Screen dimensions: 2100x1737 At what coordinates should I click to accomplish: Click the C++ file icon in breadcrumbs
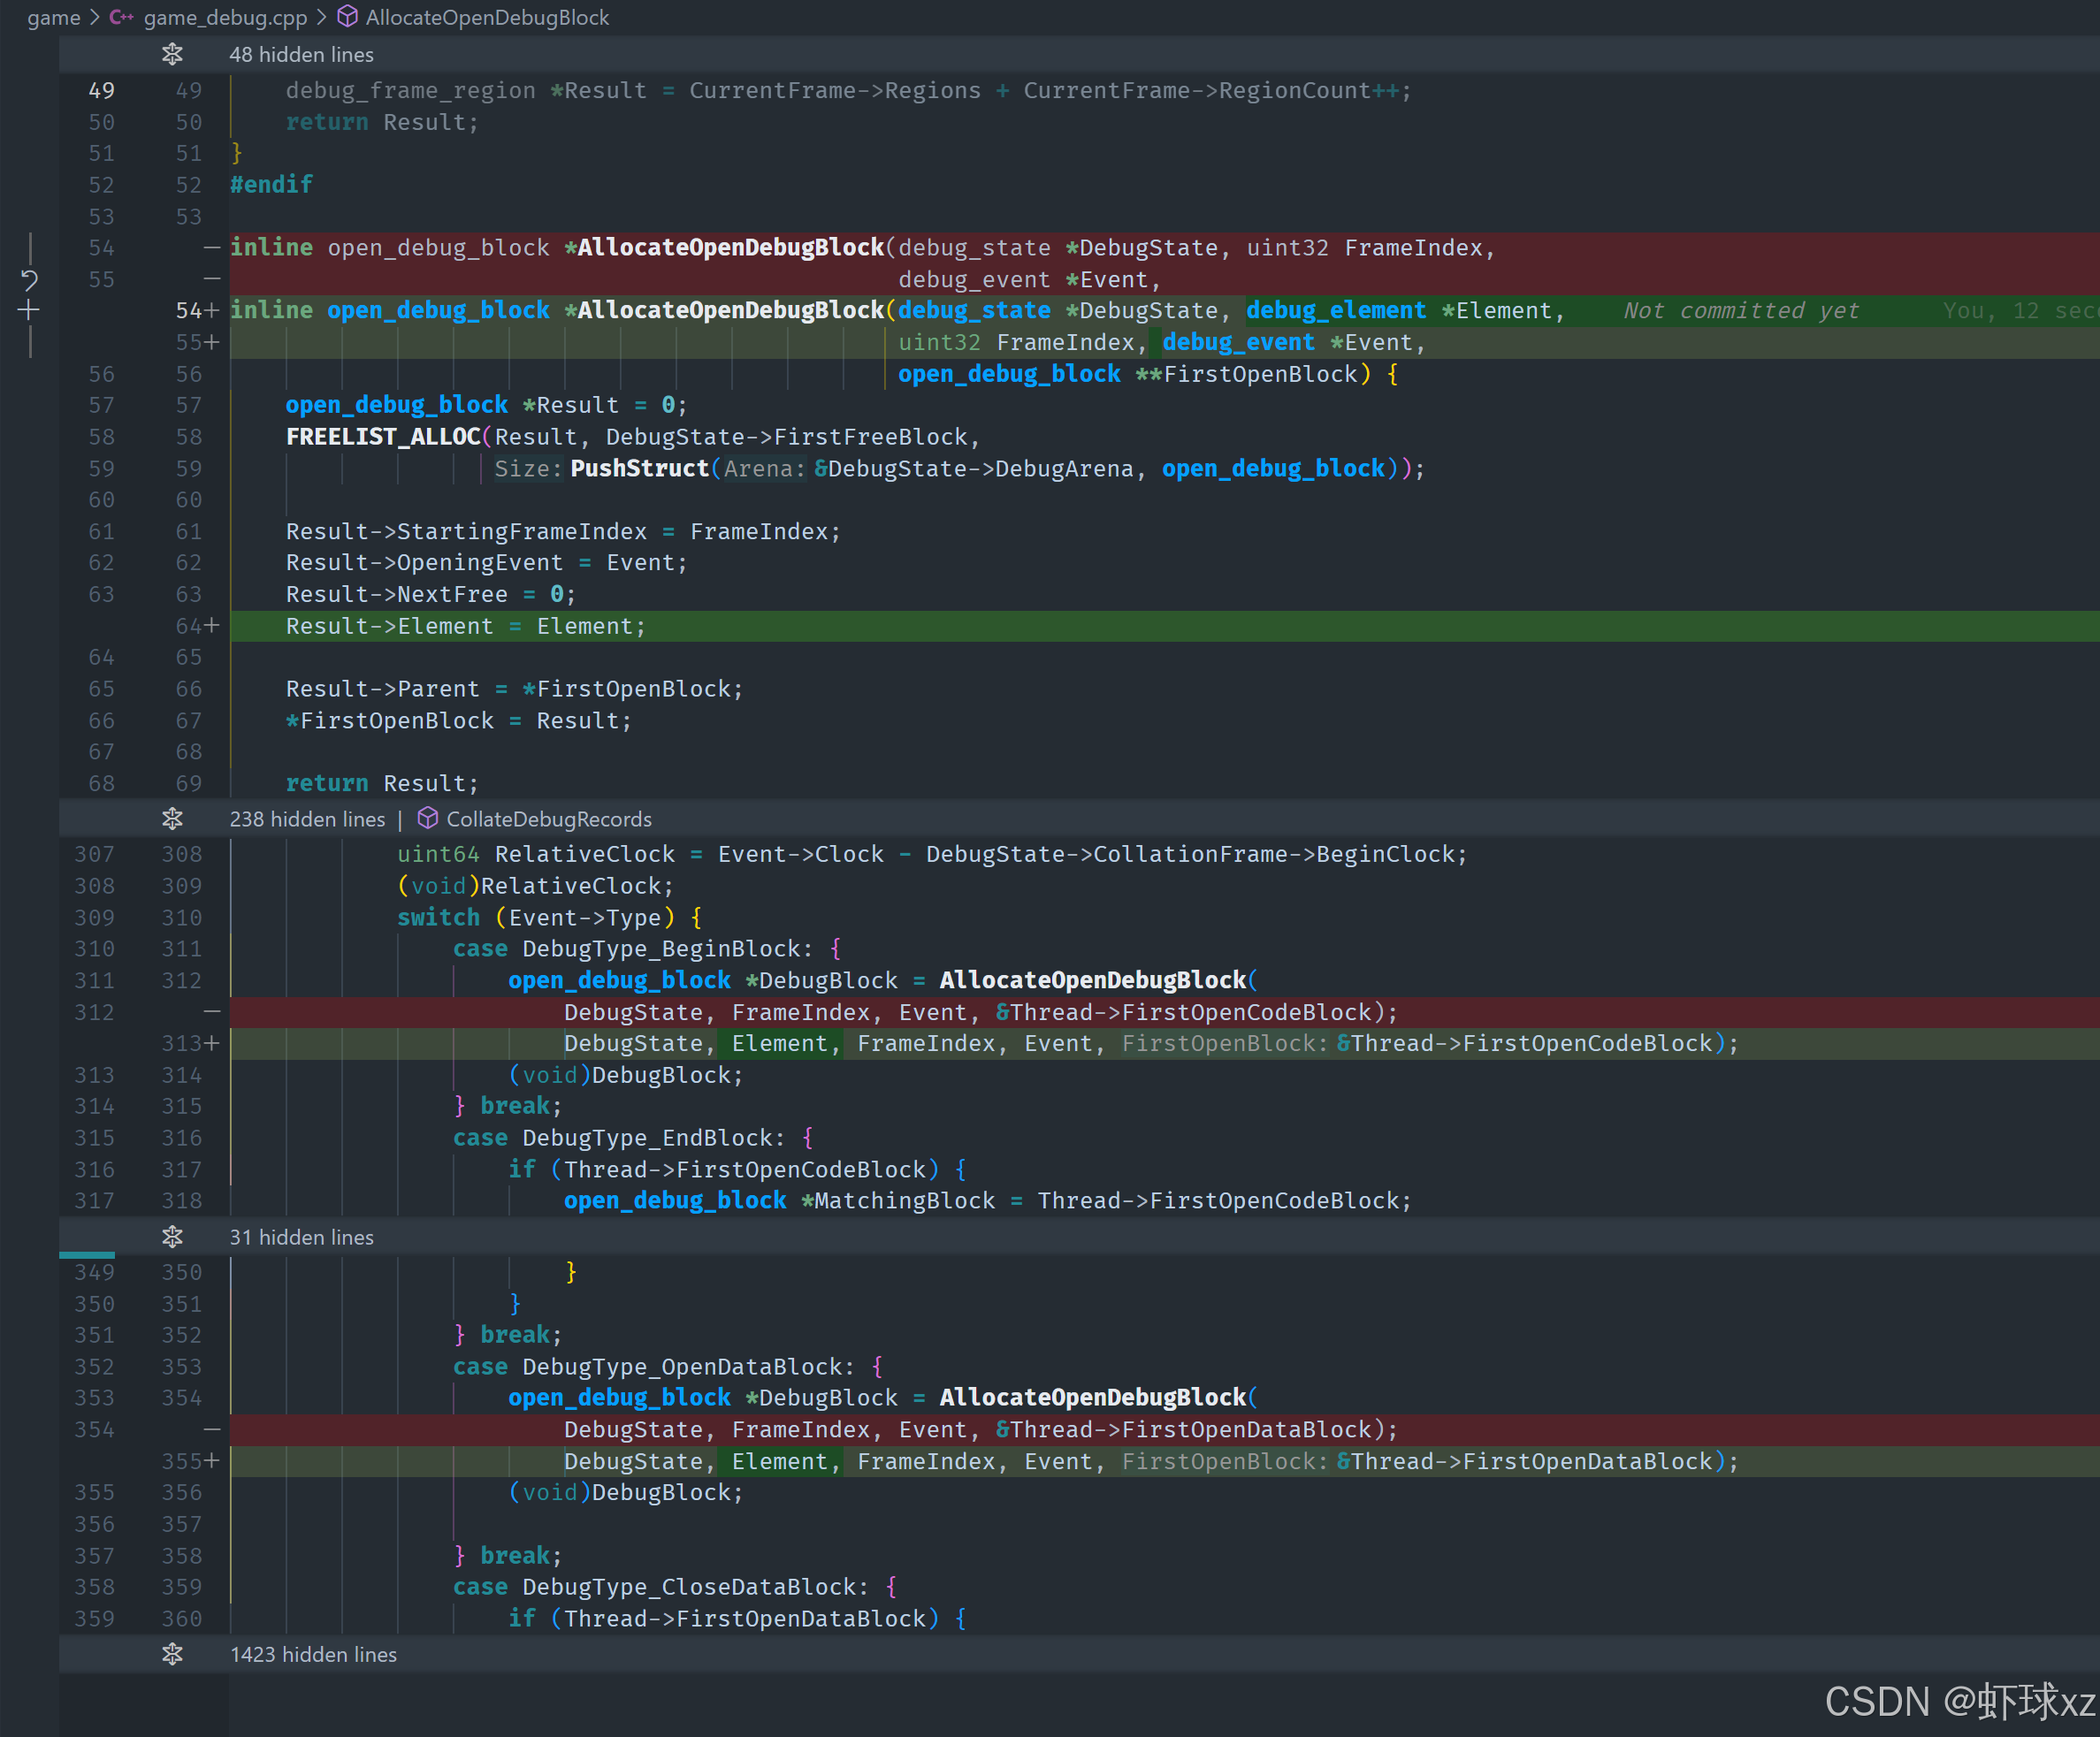(x=121, y=17)
